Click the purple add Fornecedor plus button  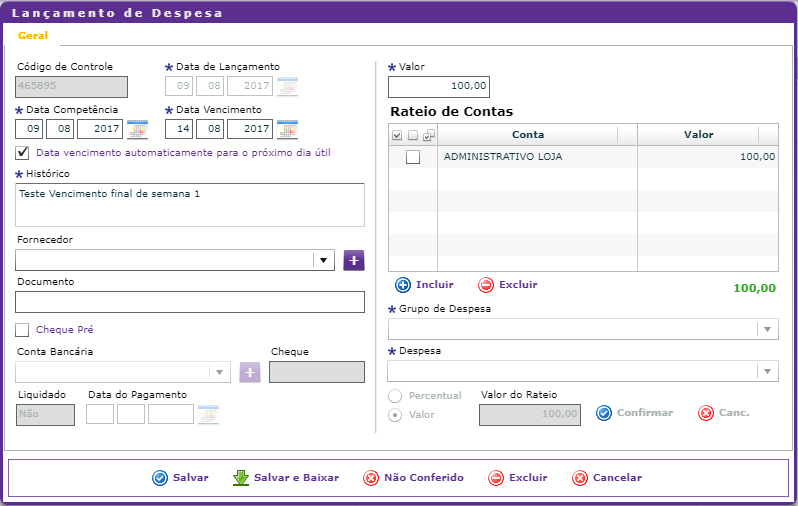click(354, 260)
